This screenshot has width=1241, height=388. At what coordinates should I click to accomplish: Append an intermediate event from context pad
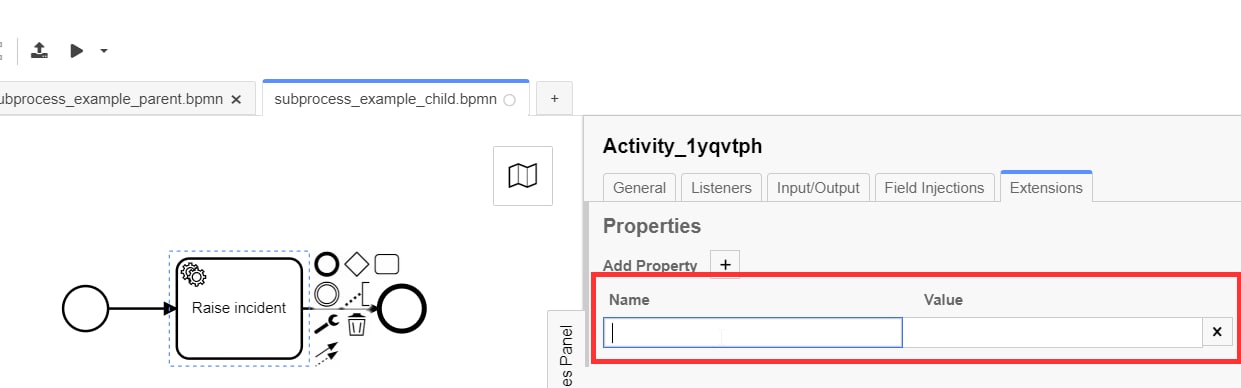[327, 293]
